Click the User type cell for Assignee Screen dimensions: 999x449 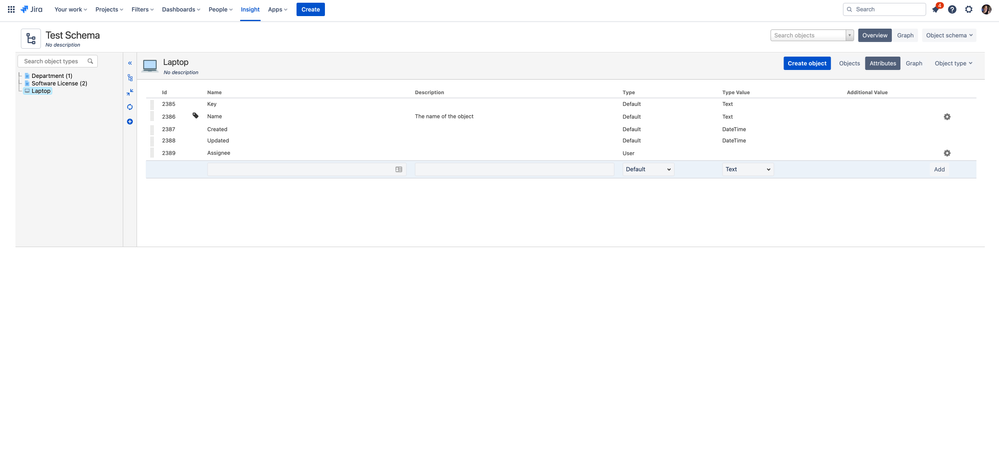point(628,153)
